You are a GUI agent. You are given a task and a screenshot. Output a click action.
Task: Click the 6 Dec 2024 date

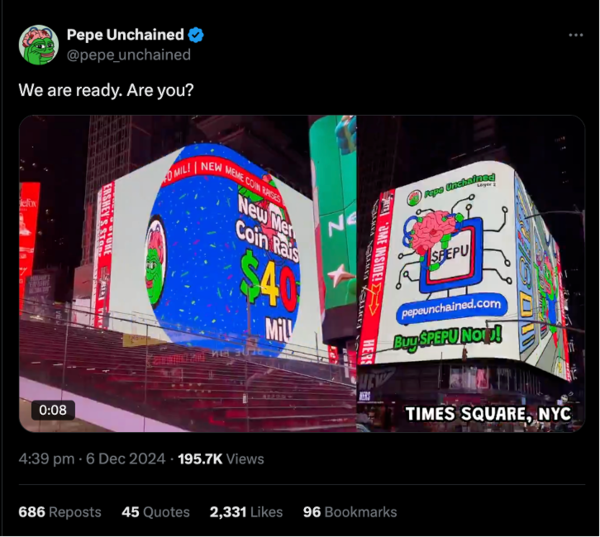coord(126,459)
